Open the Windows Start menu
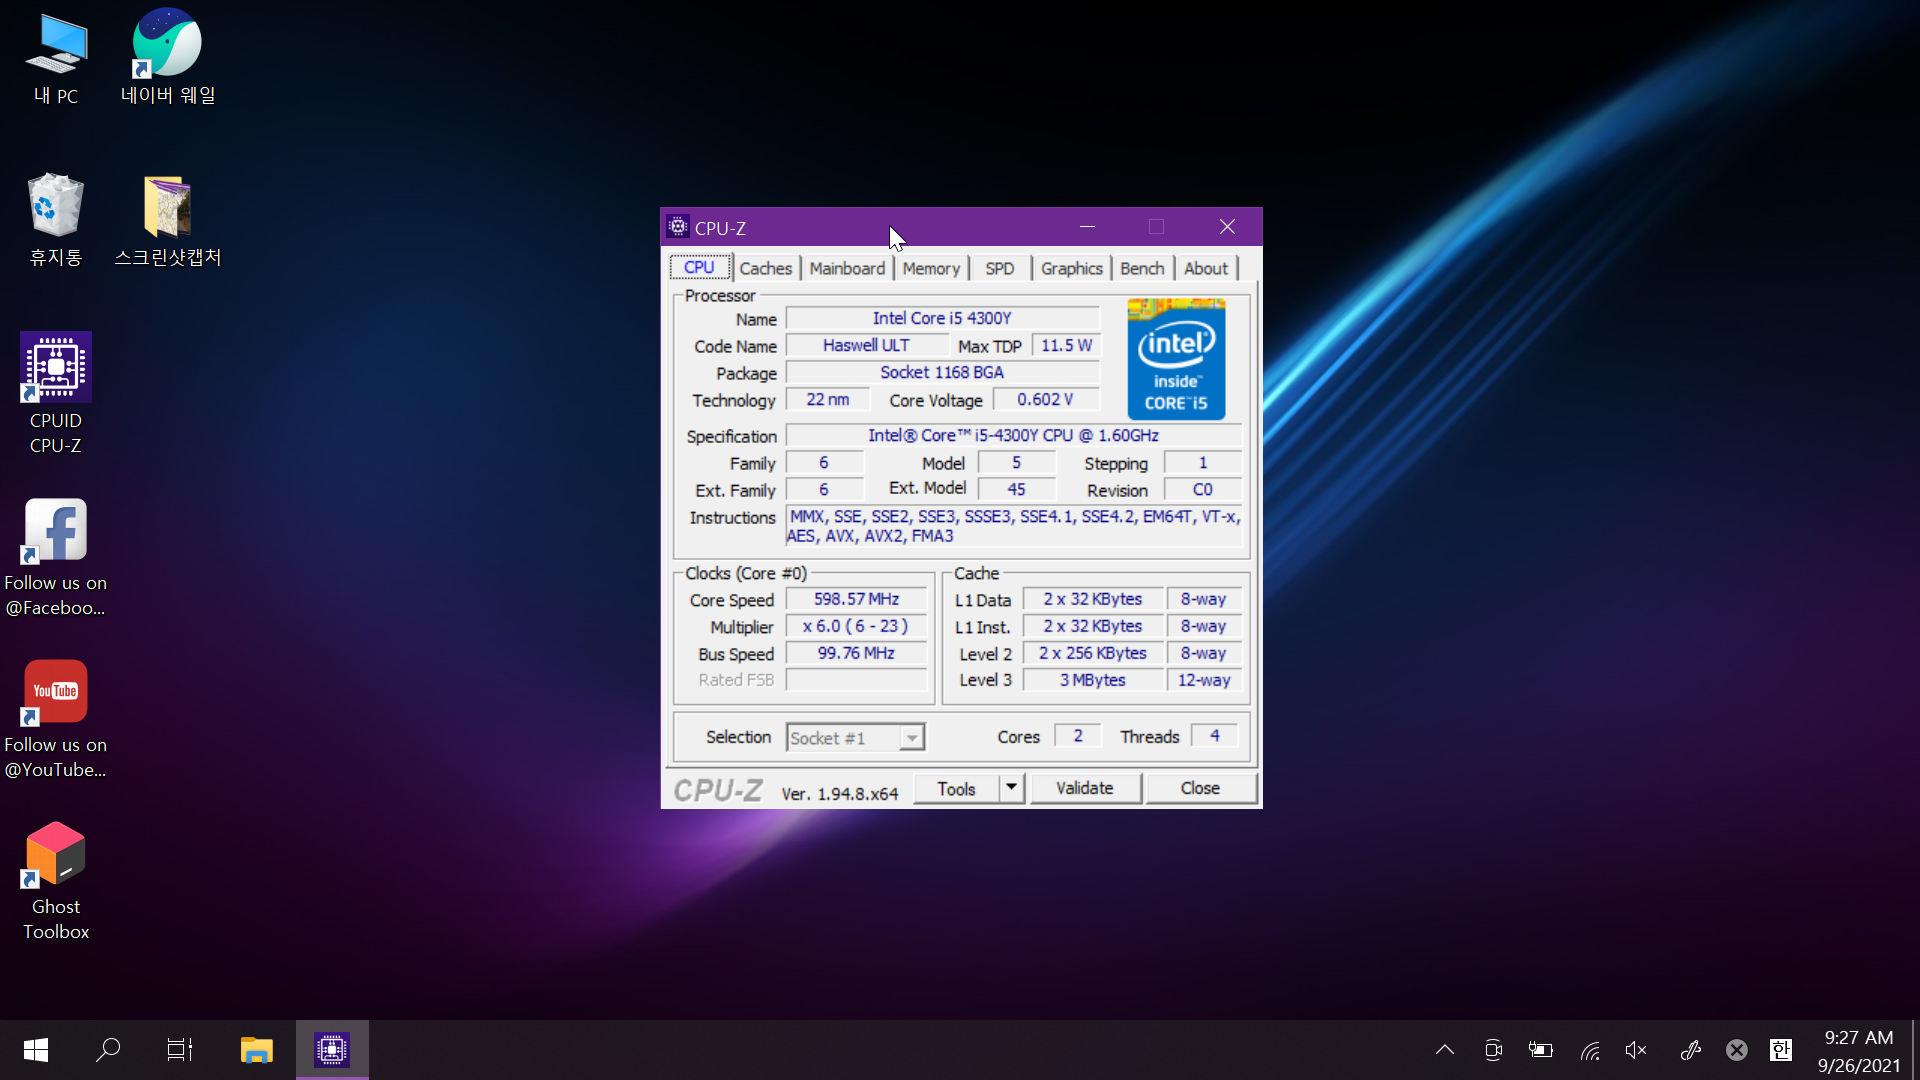The width and height of the screenshot is (1920, 1080). coord(36,1050)
